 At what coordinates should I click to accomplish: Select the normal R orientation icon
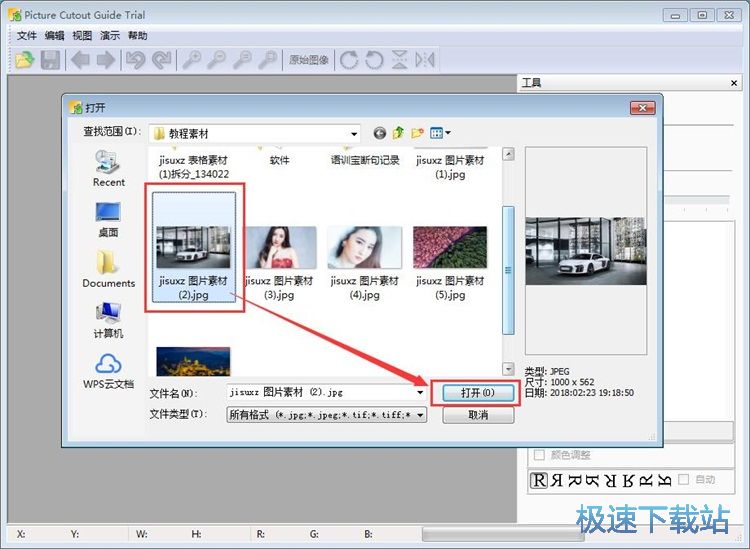click(x=539, y=480)
